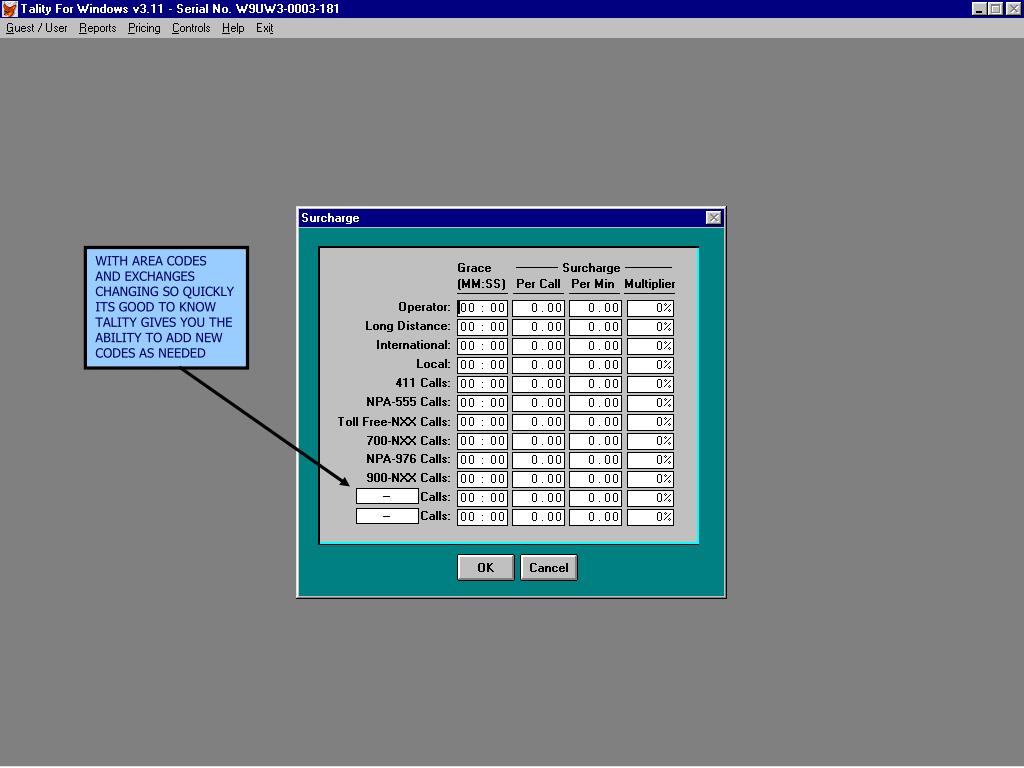
Task: Click 900-NXX Calls Per Min field
Action: click(595, 479)
